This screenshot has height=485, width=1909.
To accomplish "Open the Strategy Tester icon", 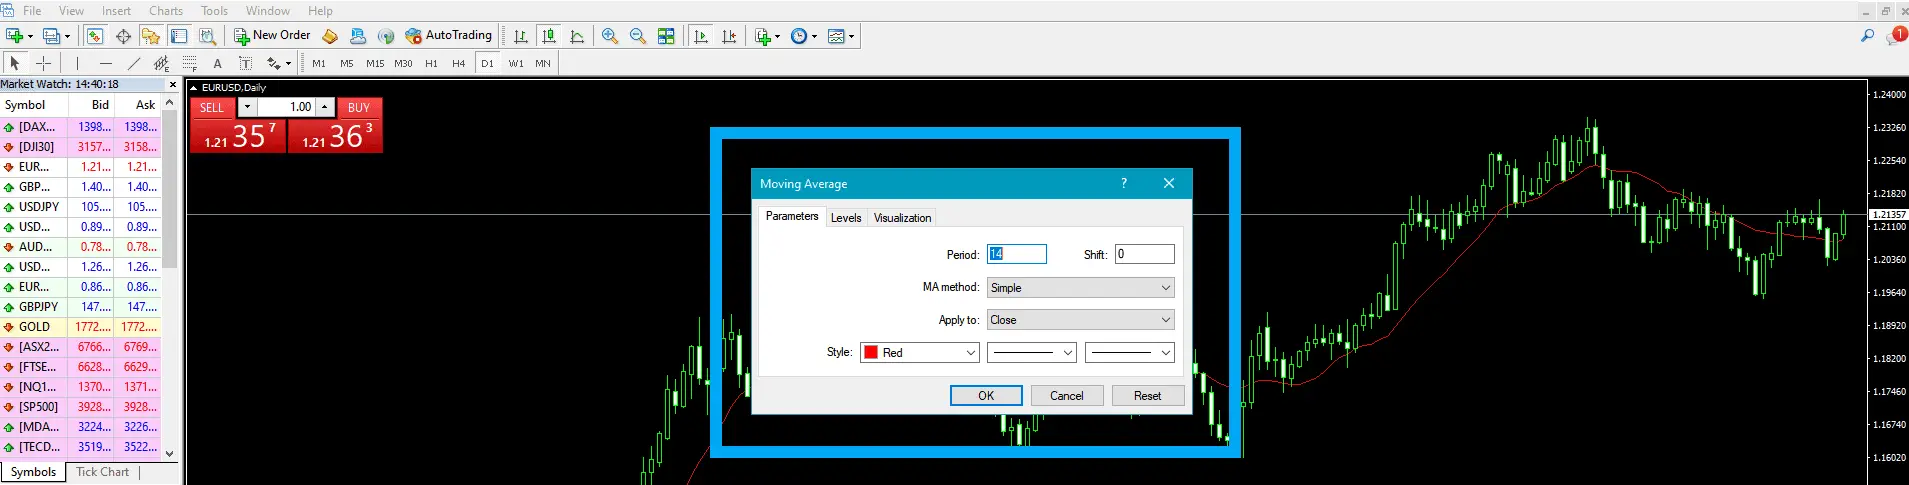I will (x=207, y=36).
